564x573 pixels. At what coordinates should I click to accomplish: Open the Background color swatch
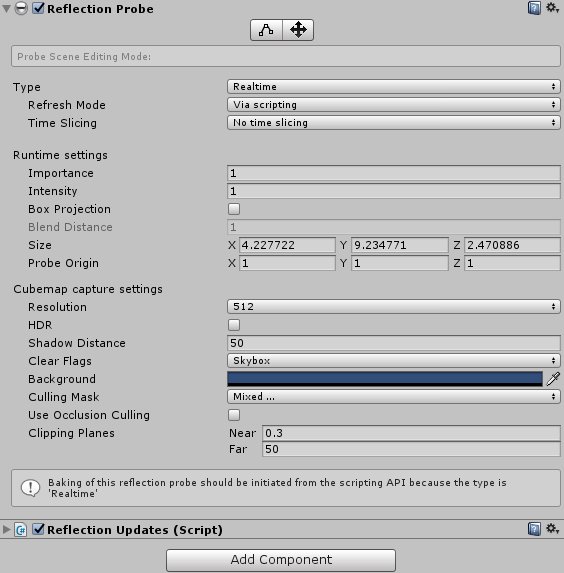(385, 379)
